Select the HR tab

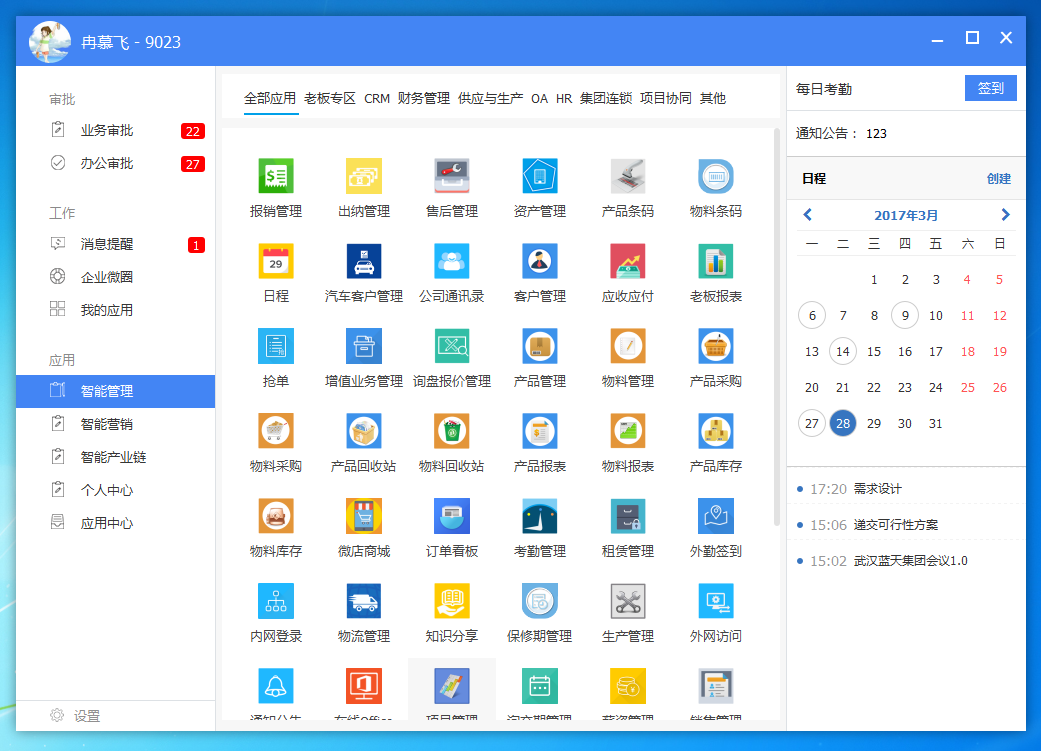564,98
